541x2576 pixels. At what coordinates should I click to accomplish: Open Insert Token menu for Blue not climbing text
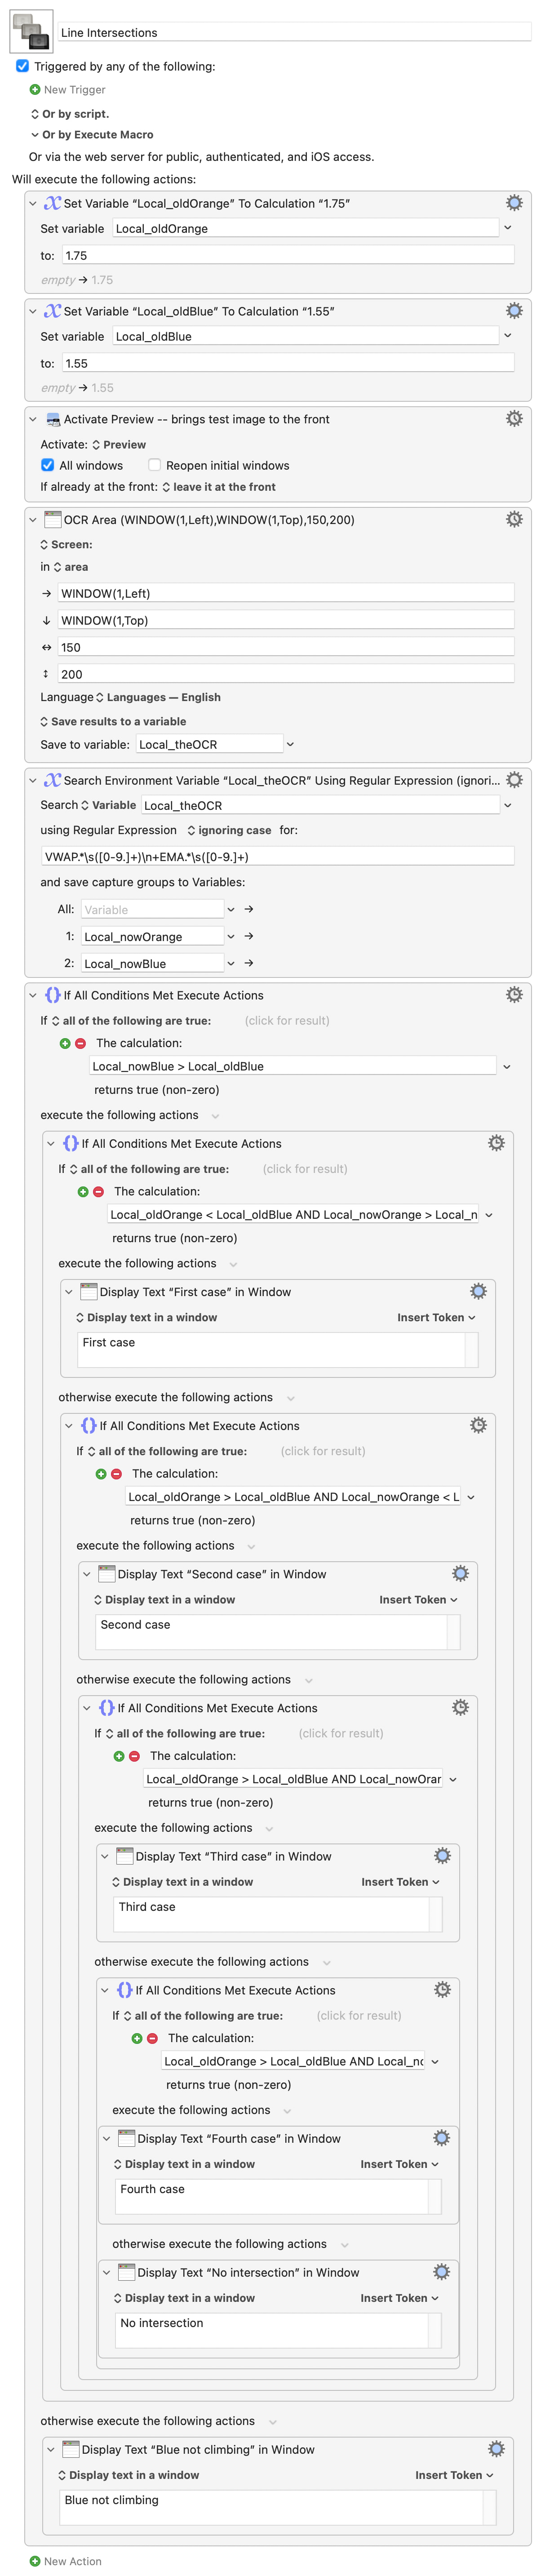[x=454, y=2475]
